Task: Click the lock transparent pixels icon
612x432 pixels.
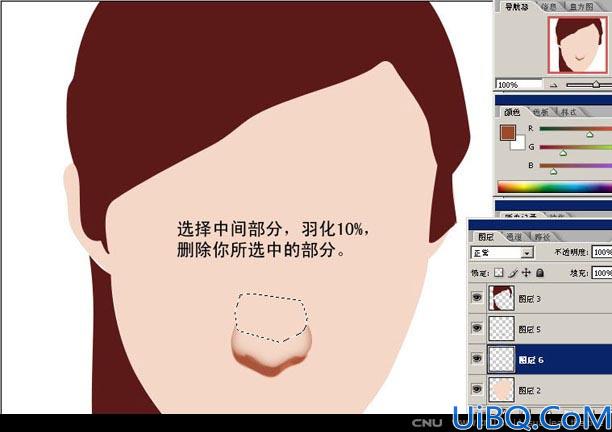Action: (498, 272)
